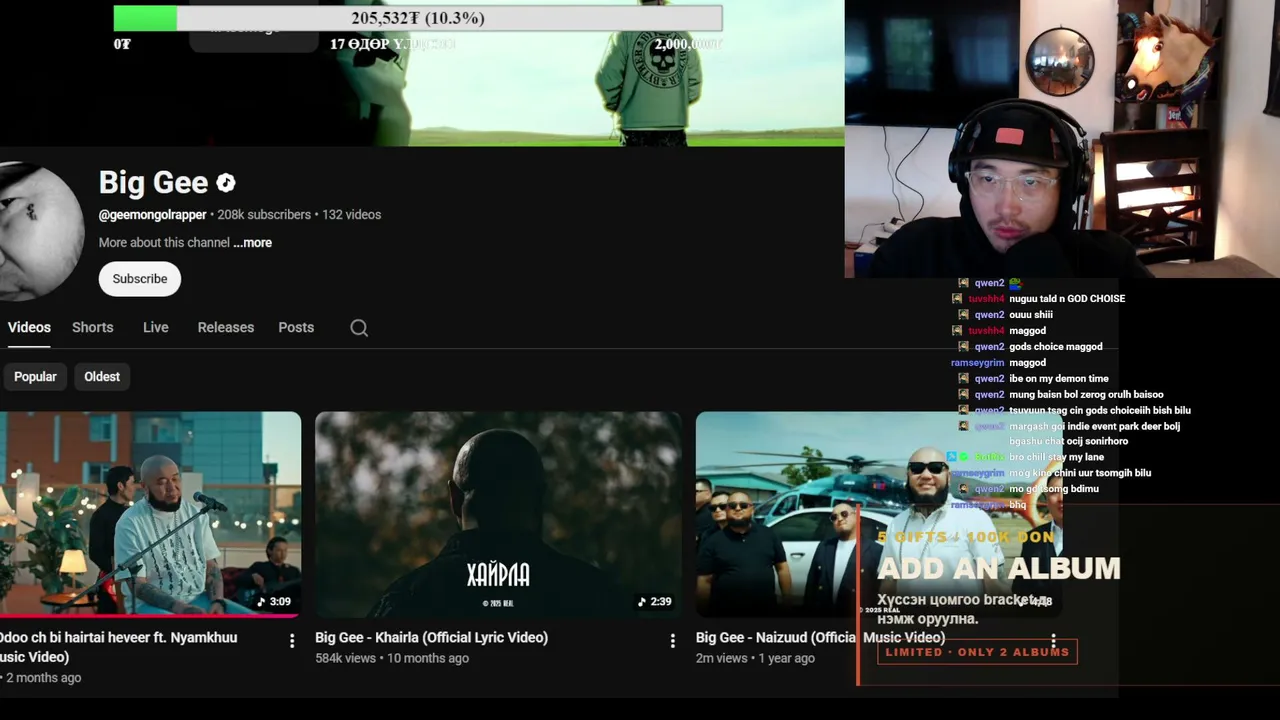Click the 3:09 duration badge
This screenshot has height=720, width=1280.
[274, 601]
